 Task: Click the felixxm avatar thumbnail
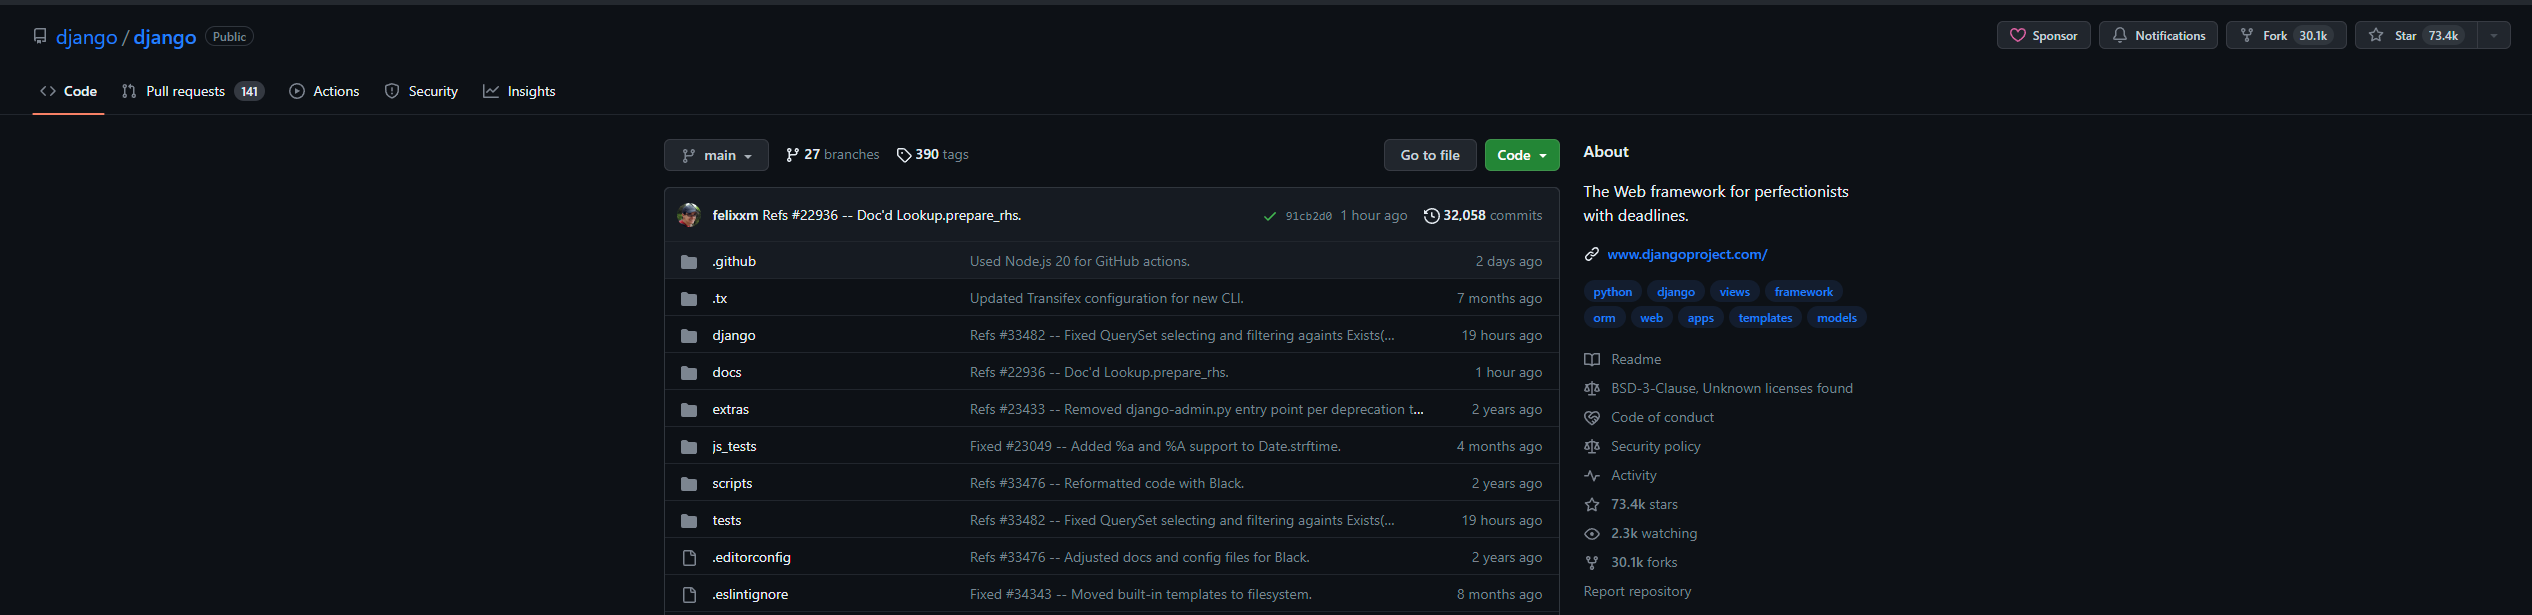pyautogui.click(x=689, y=215)
